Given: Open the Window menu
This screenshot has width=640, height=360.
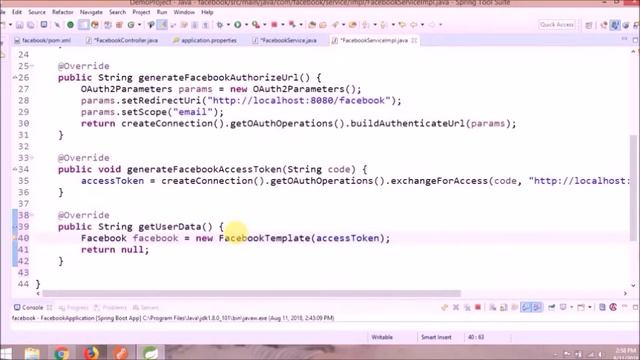Looking at the screenshot, I should pyautogui.click(x=184, y=12).
